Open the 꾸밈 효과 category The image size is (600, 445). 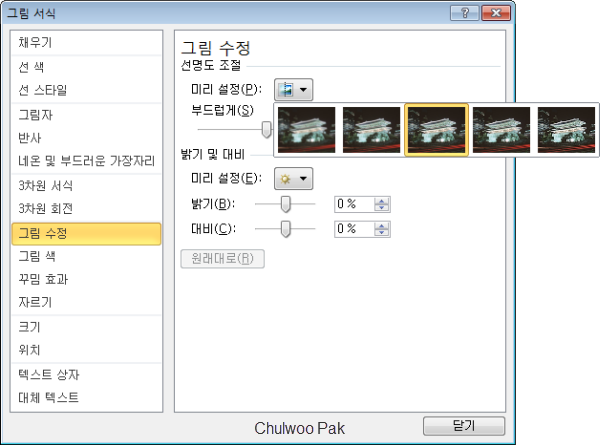(86, 279)
